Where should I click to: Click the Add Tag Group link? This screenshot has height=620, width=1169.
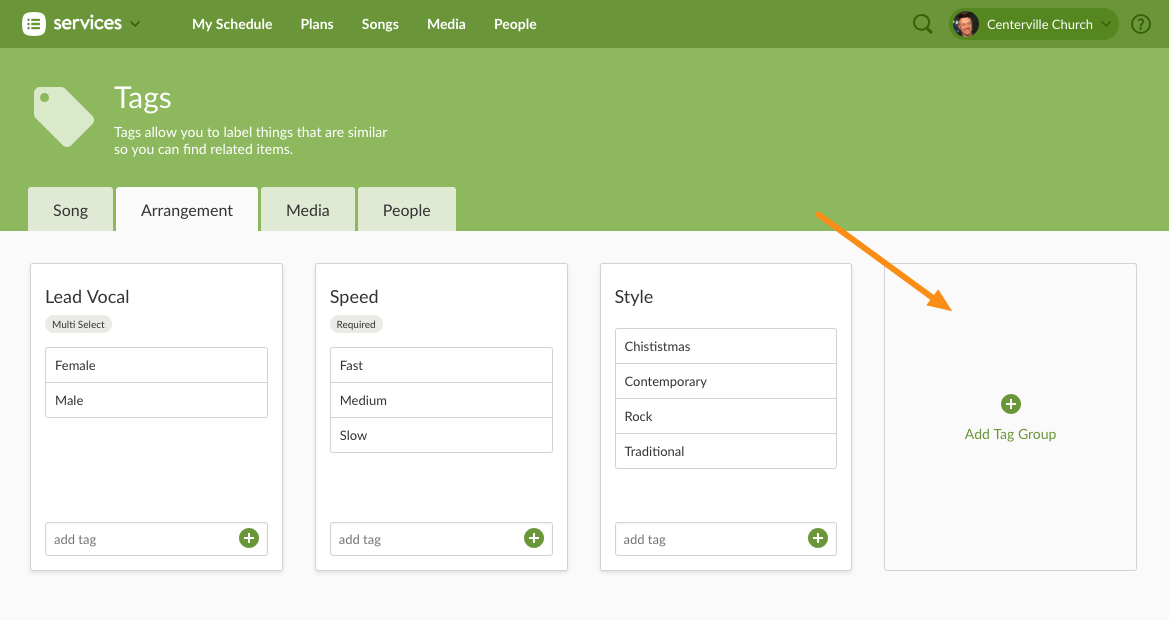(1010, 435)
